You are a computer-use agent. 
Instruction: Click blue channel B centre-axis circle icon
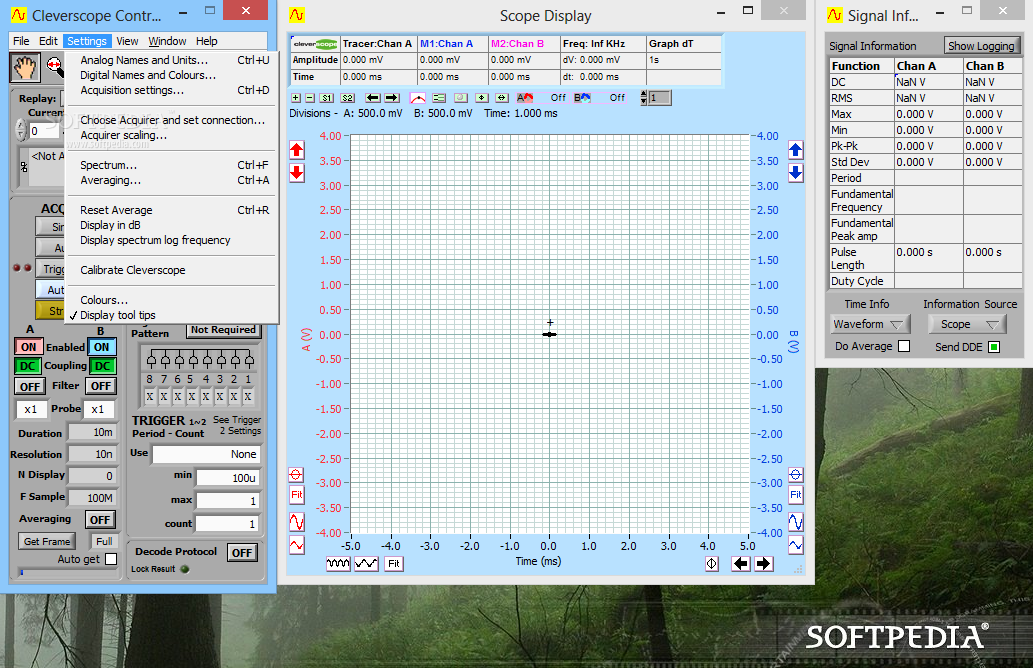(796, 475)
